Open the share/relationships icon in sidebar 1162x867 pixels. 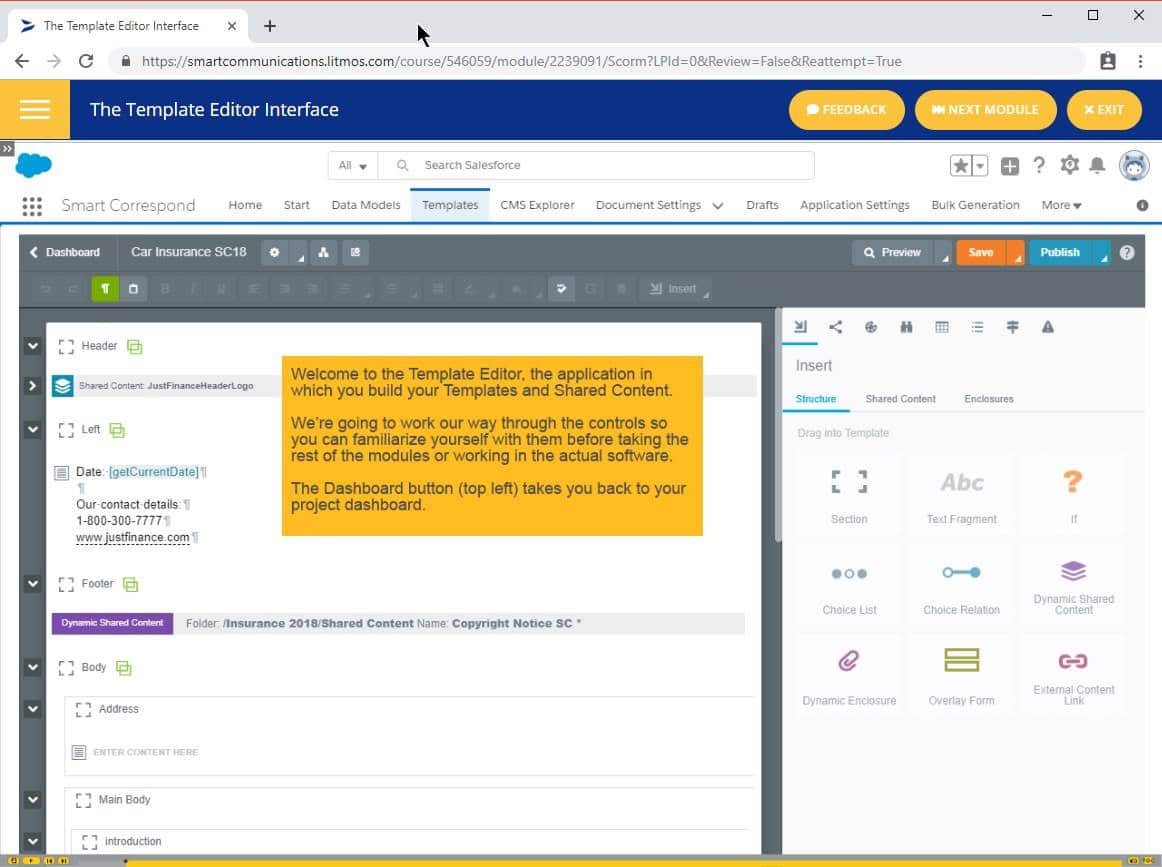click(835, 327)
